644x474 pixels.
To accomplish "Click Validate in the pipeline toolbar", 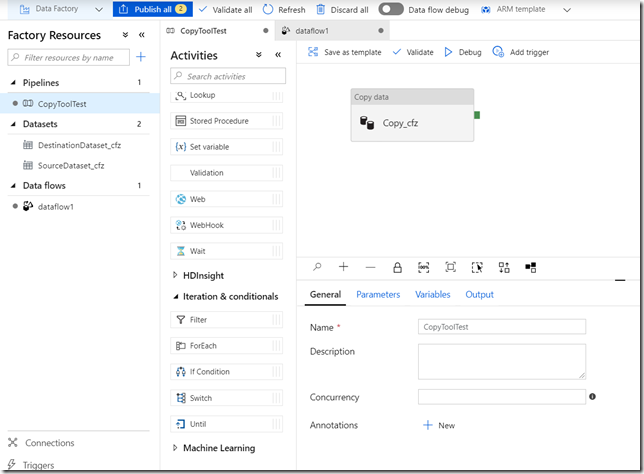I will point(413,52).
